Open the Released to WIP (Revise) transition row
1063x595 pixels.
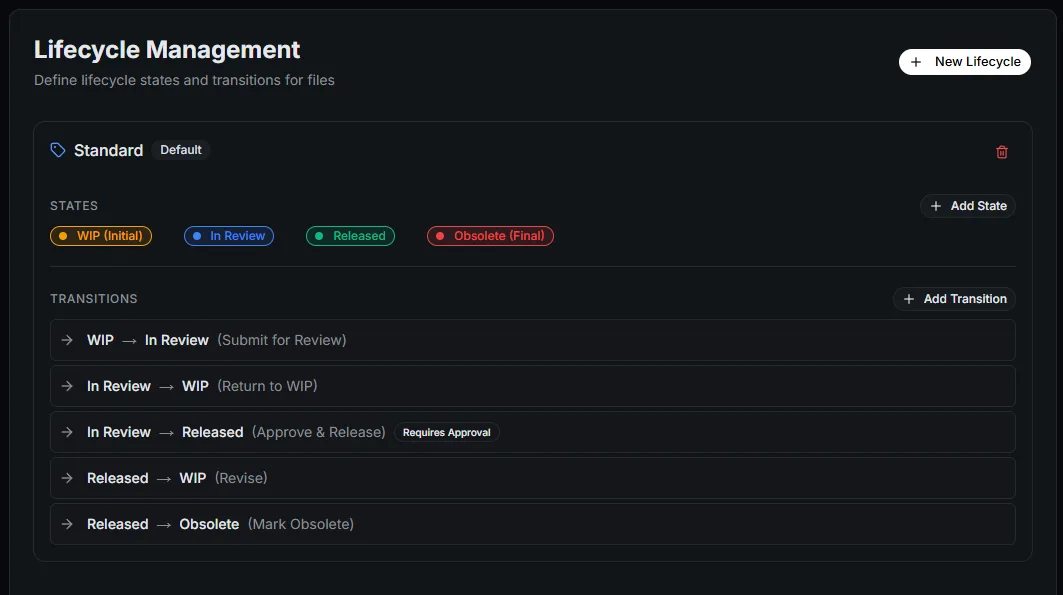[532, 478]
